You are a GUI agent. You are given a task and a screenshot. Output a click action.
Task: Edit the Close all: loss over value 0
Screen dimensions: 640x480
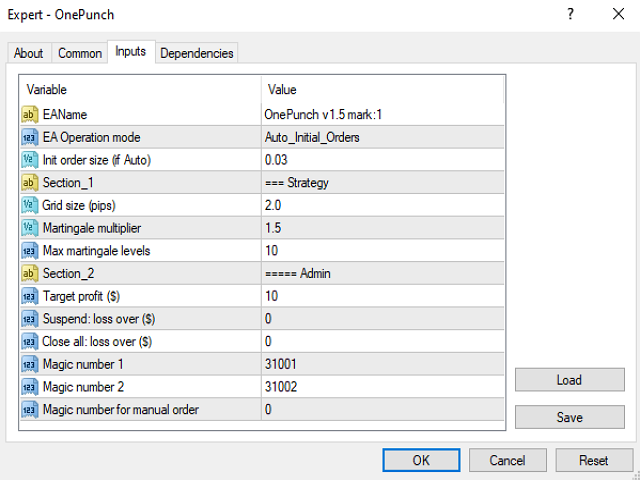click(382, 342)
